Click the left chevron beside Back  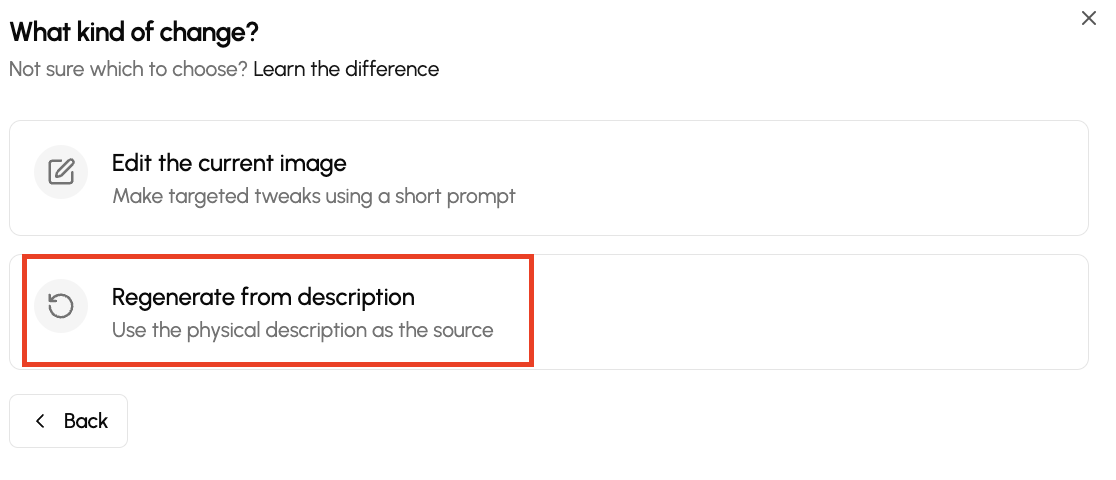coord(40,421)
